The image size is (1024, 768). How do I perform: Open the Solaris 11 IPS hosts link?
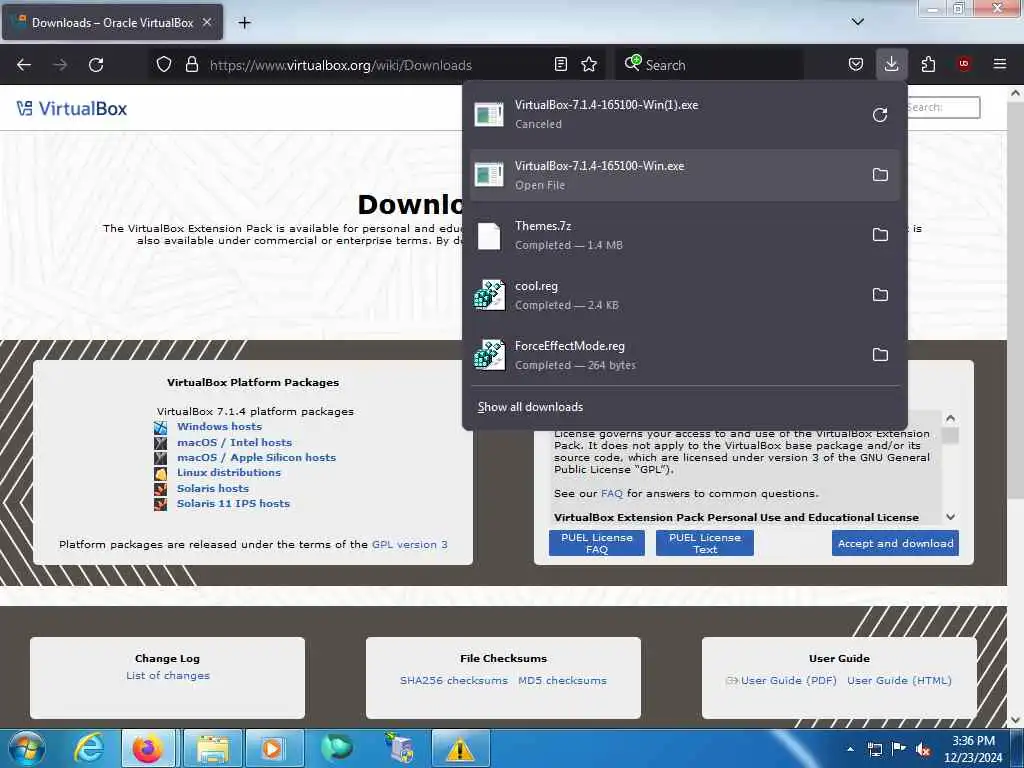tap(233, 504)
